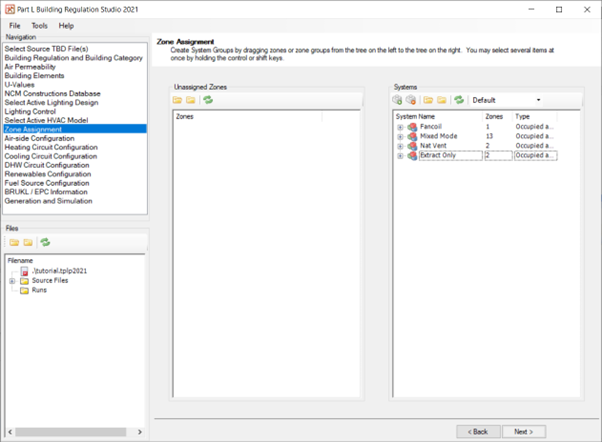Click the remove system group icon
The image size is (602, 442).
click(411, 100)
